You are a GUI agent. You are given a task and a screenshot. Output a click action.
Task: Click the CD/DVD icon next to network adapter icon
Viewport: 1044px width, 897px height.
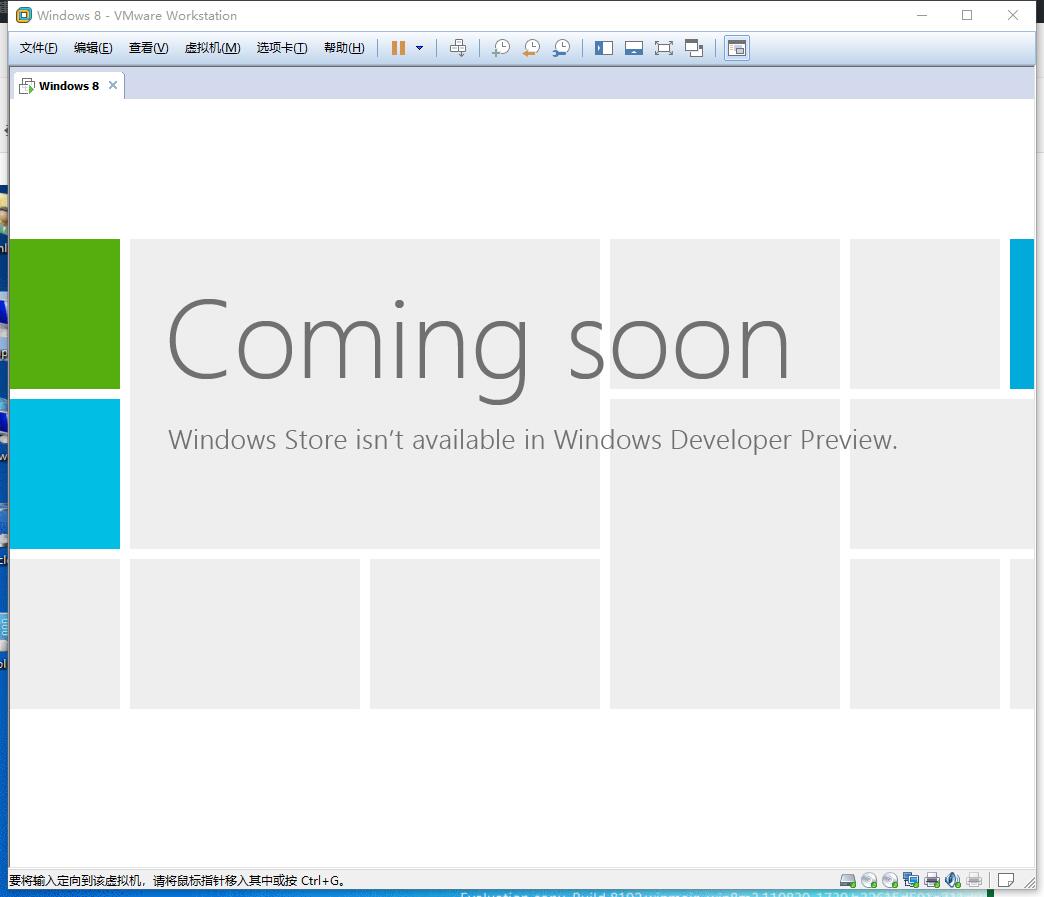pos(890,880)
